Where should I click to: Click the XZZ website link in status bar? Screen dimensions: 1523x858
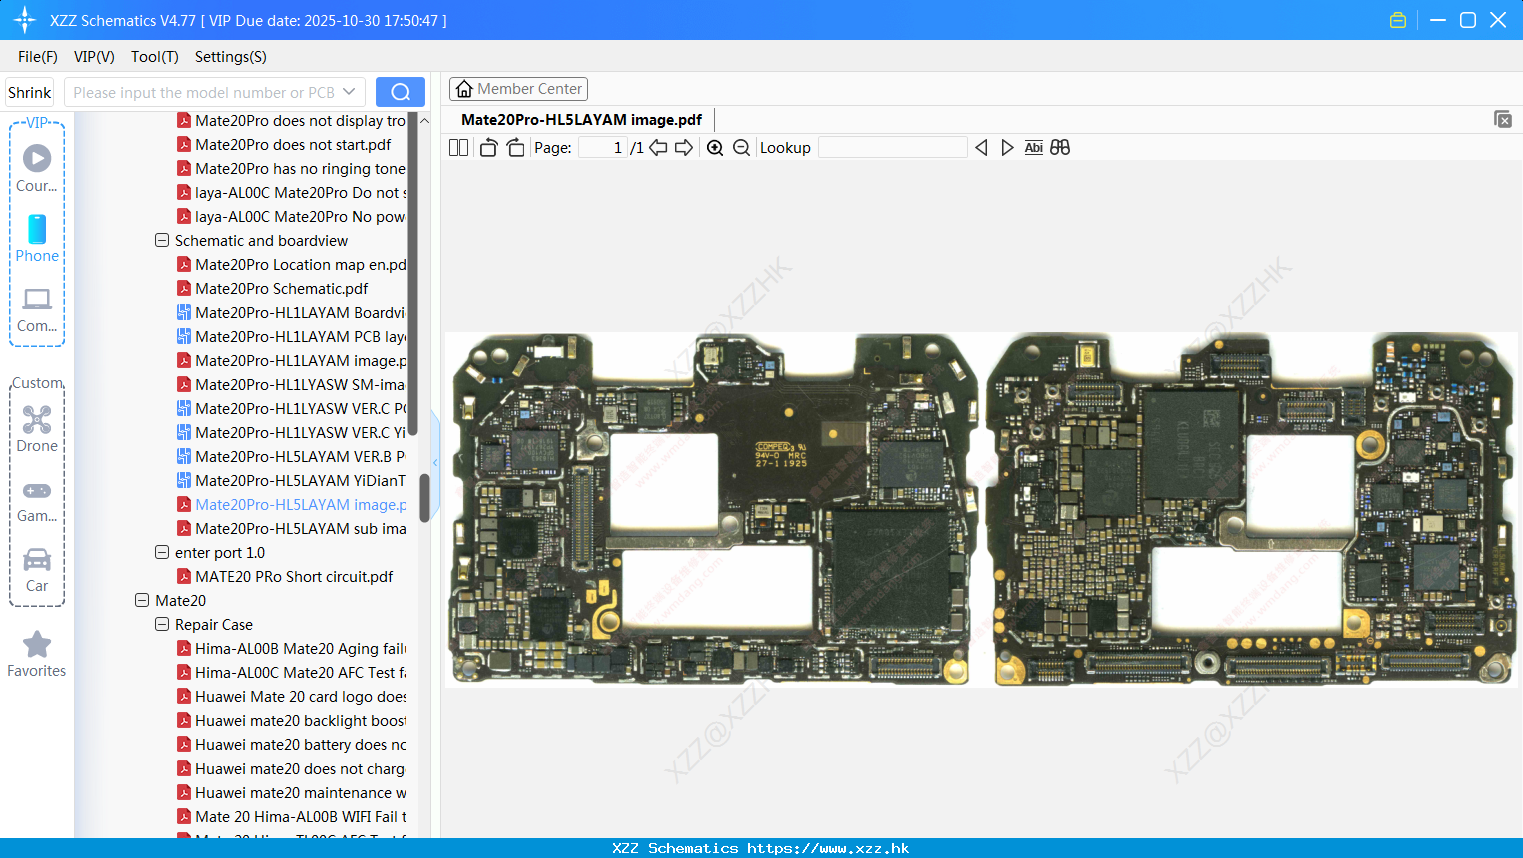pos(828,848)
